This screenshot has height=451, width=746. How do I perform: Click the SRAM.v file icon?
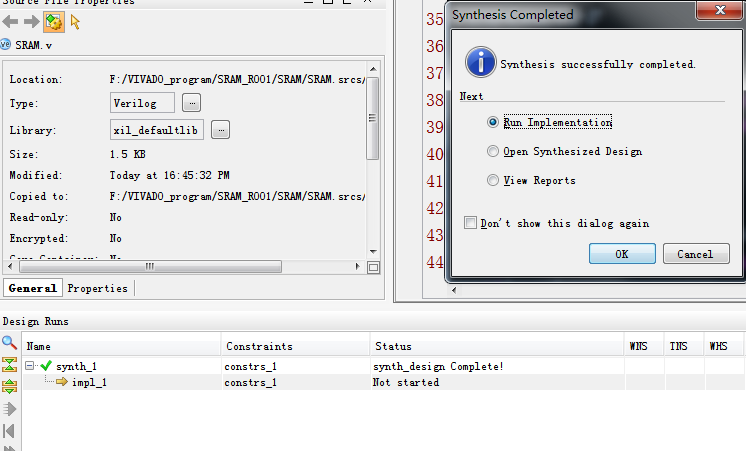pos(5,45)
